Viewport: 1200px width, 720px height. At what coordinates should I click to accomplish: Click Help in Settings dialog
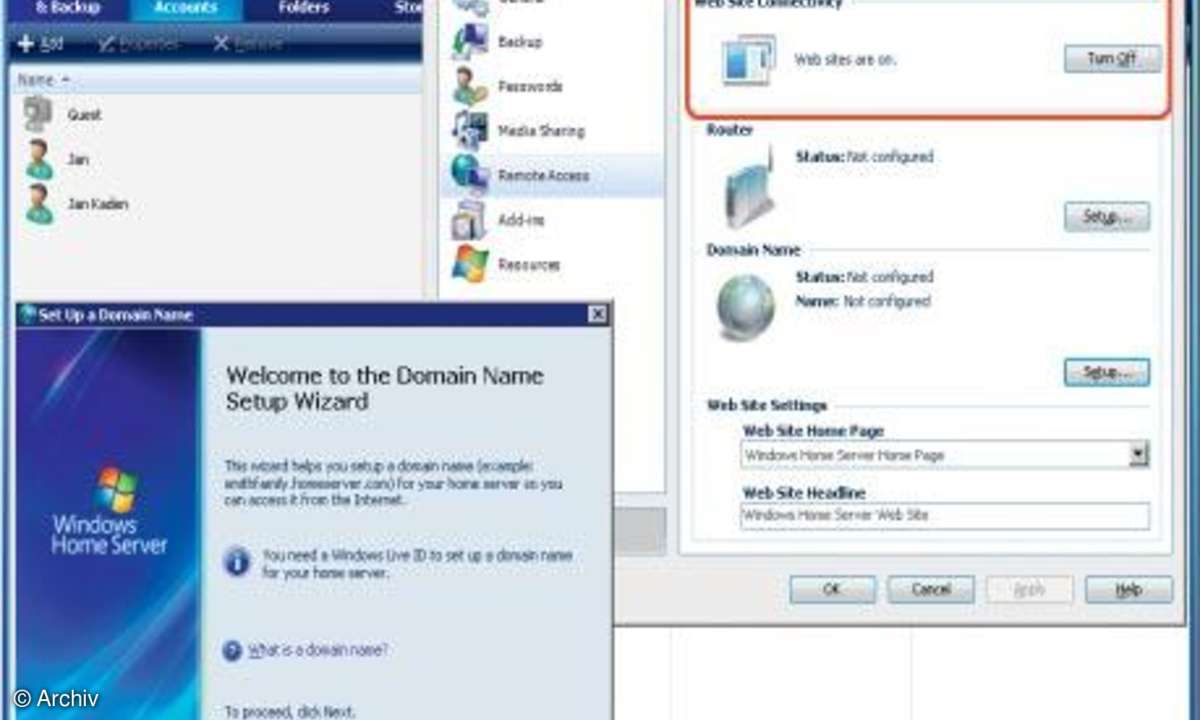pos(1128,590)
